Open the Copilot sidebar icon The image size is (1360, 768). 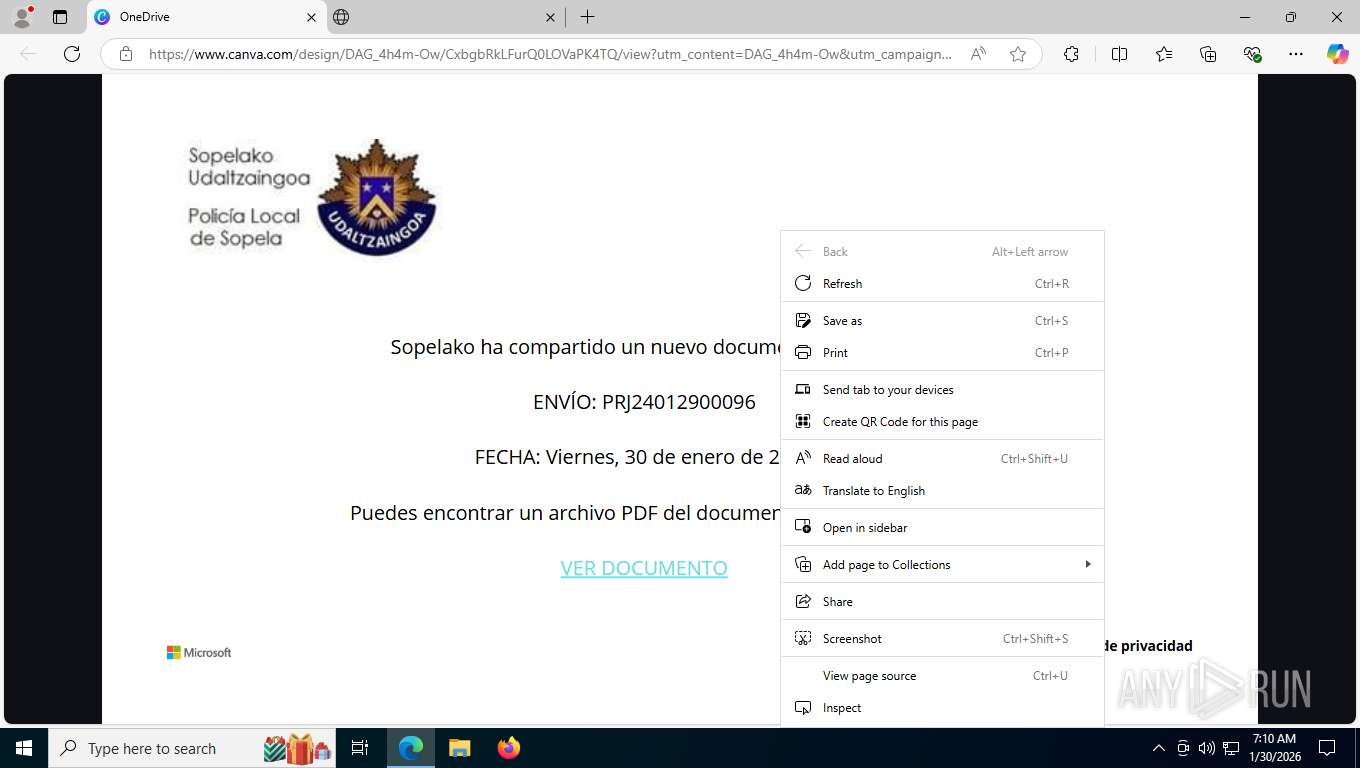click(x=1338, y=54)
